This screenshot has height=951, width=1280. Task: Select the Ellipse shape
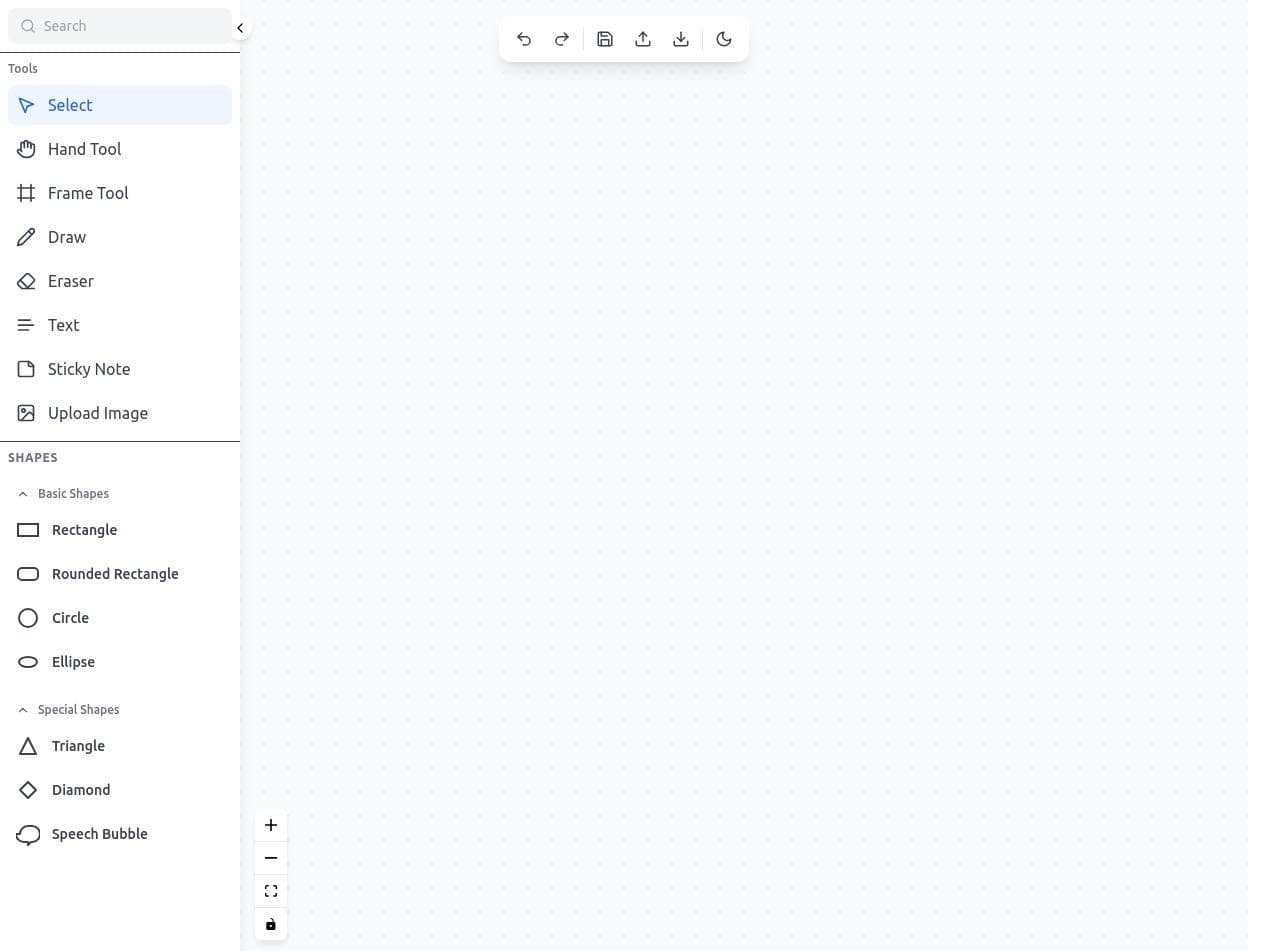point(120,662)
